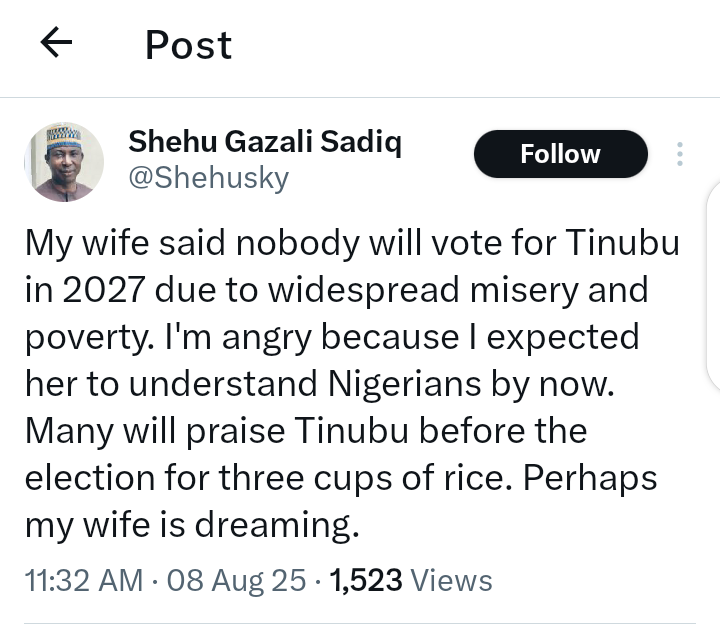Tap the @Shehusky handle
The width and height of the screenshot is (720, 638).
[x=208, y=178]
